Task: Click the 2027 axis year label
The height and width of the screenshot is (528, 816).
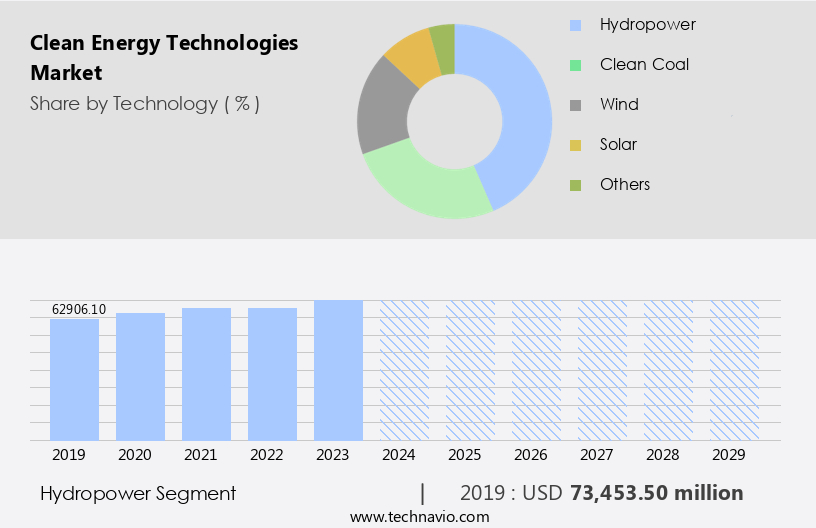Action: [x=597, y=455]
